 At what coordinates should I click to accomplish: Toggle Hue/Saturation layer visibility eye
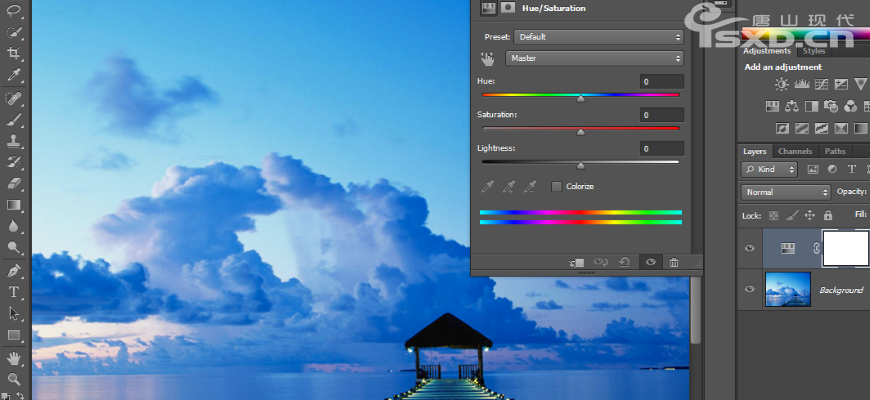tap(750, 249)
